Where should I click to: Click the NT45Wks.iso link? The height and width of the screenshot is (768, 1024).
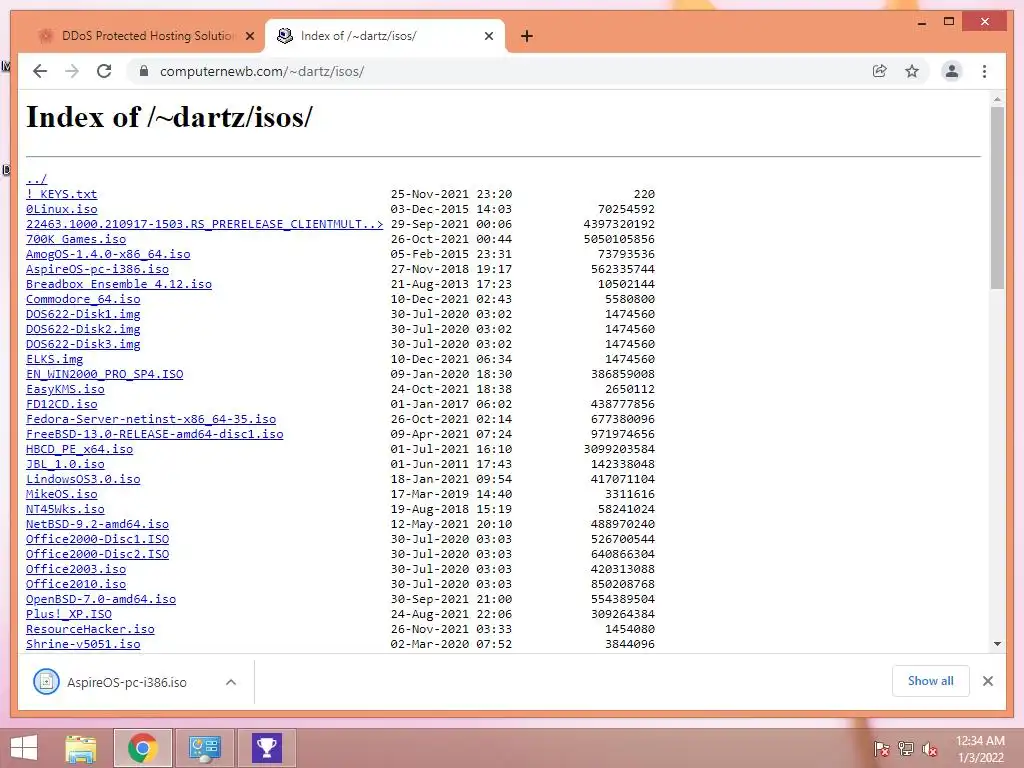tap(65, 509)
